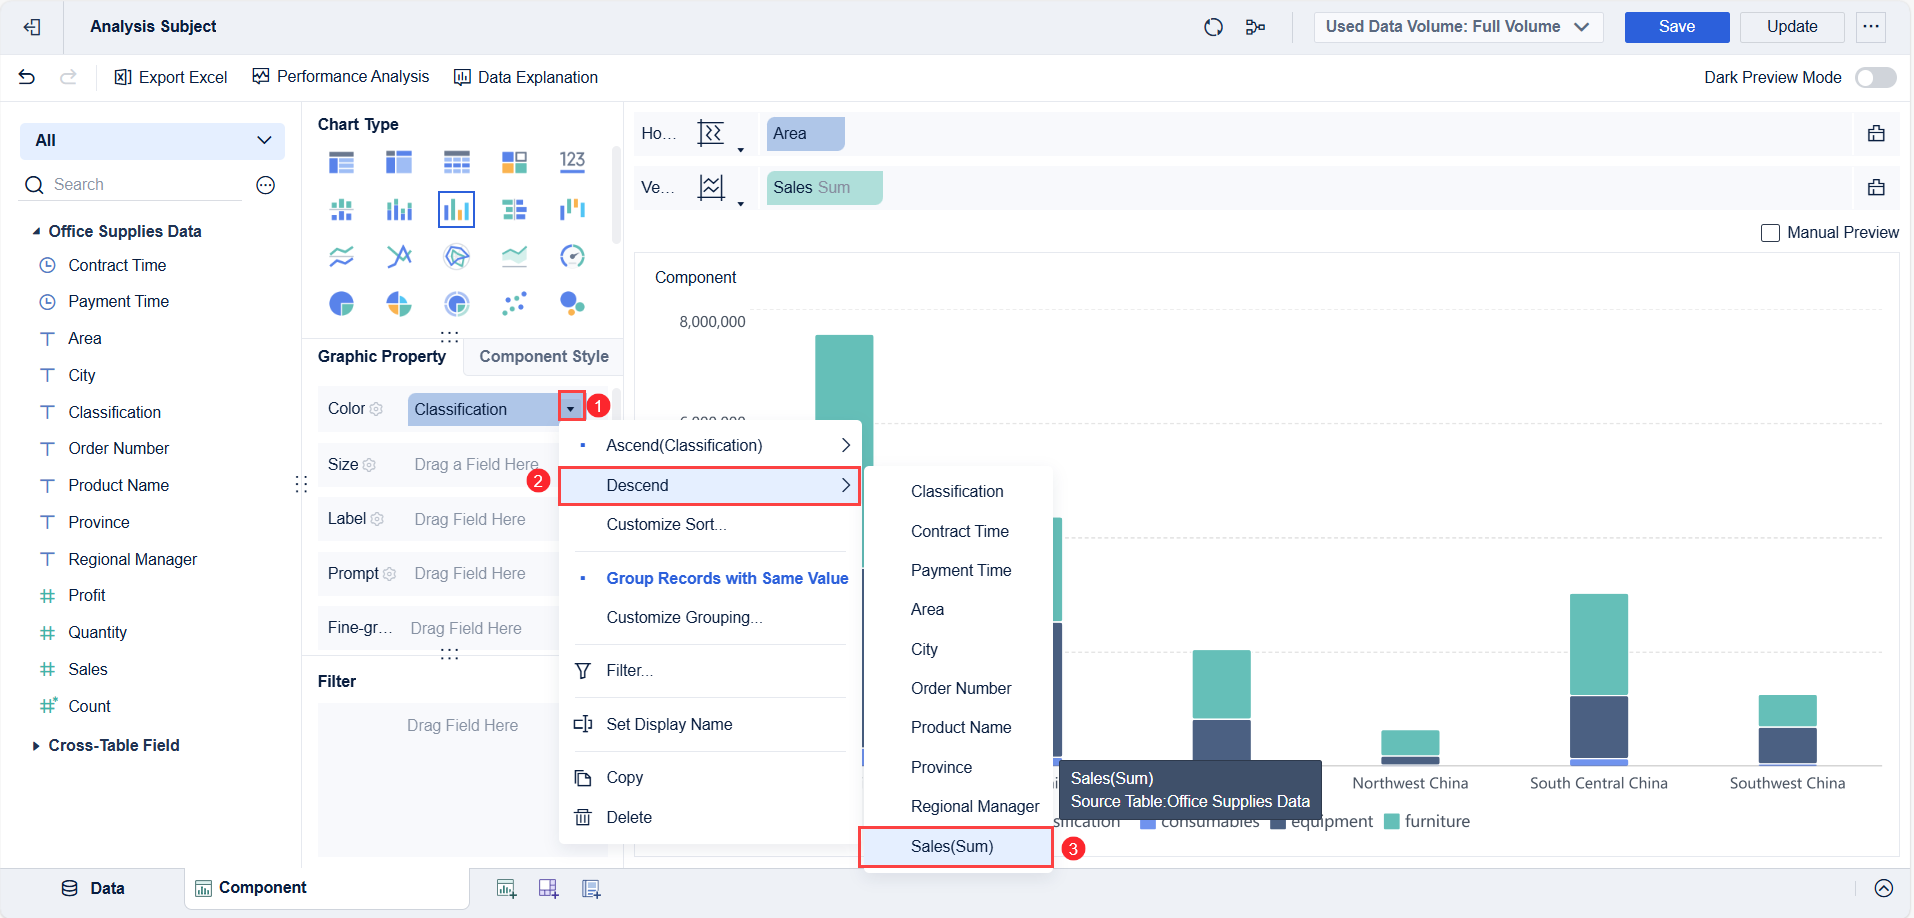Select Sales(Sum) in the submenu

click(956, 847)
